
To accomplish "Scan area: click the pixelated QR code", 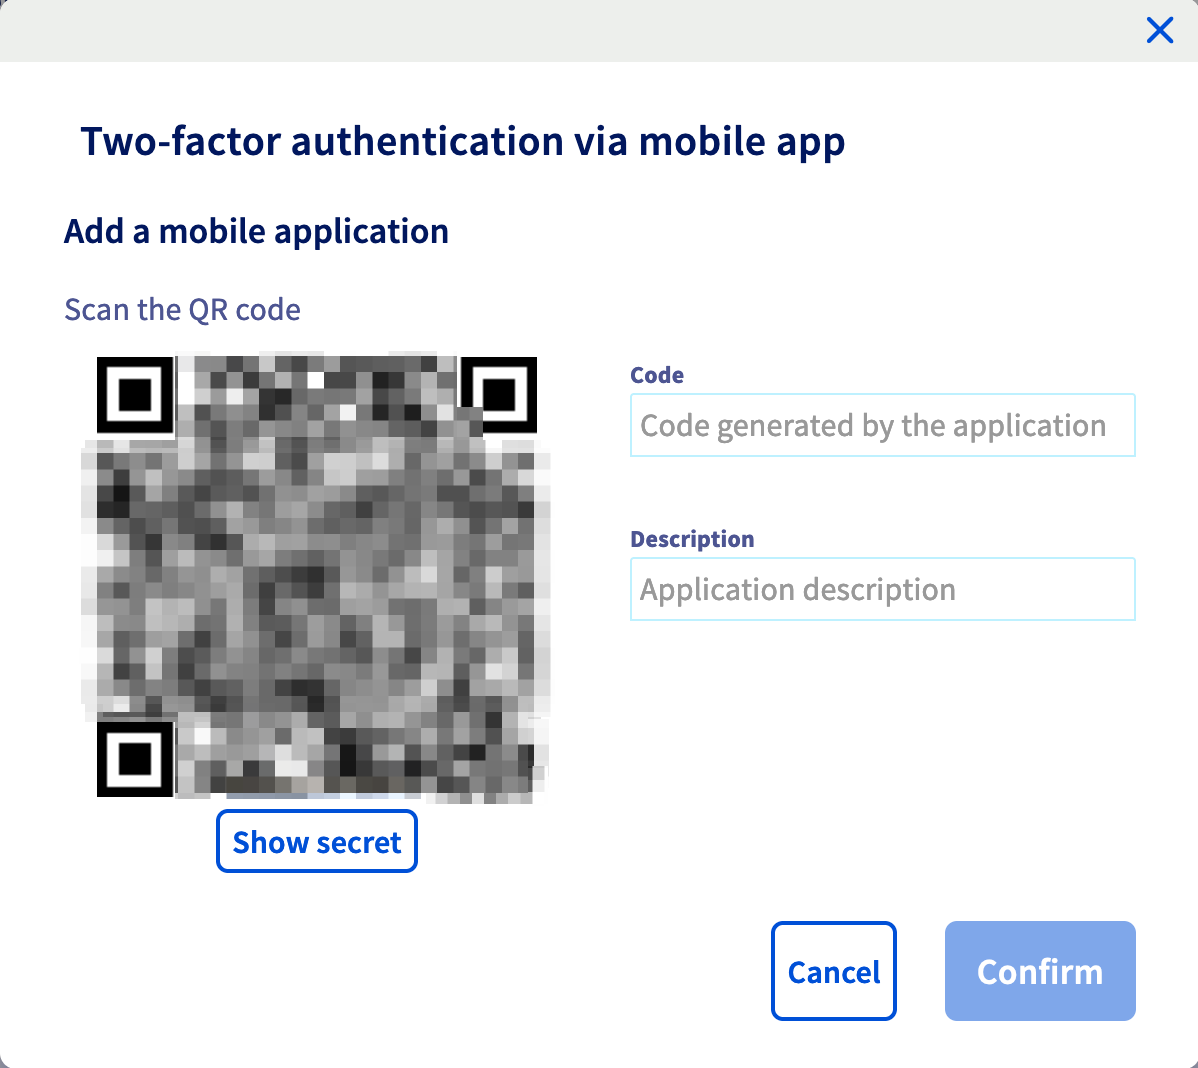I will (x=315, y=575).
